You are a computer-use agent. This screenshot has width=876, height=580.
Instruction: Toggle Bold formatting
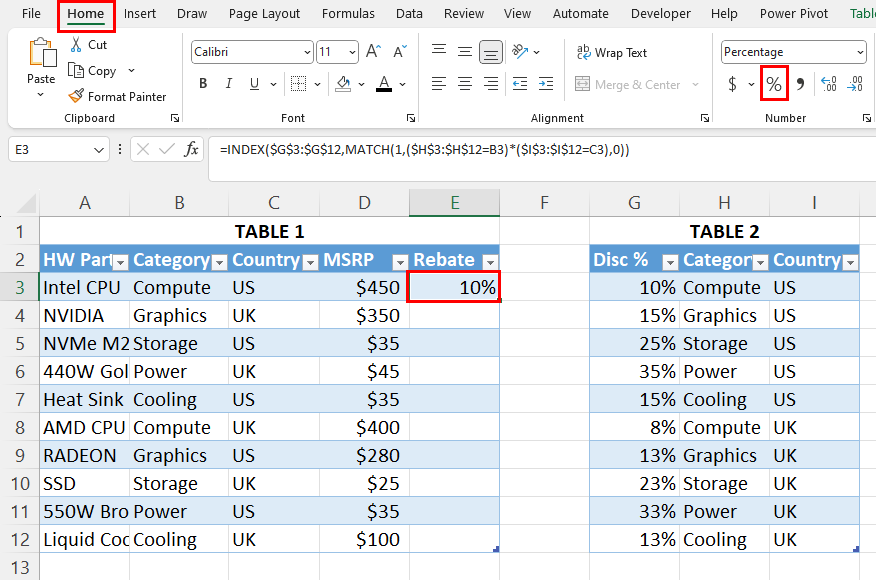(x=203, y=84)
